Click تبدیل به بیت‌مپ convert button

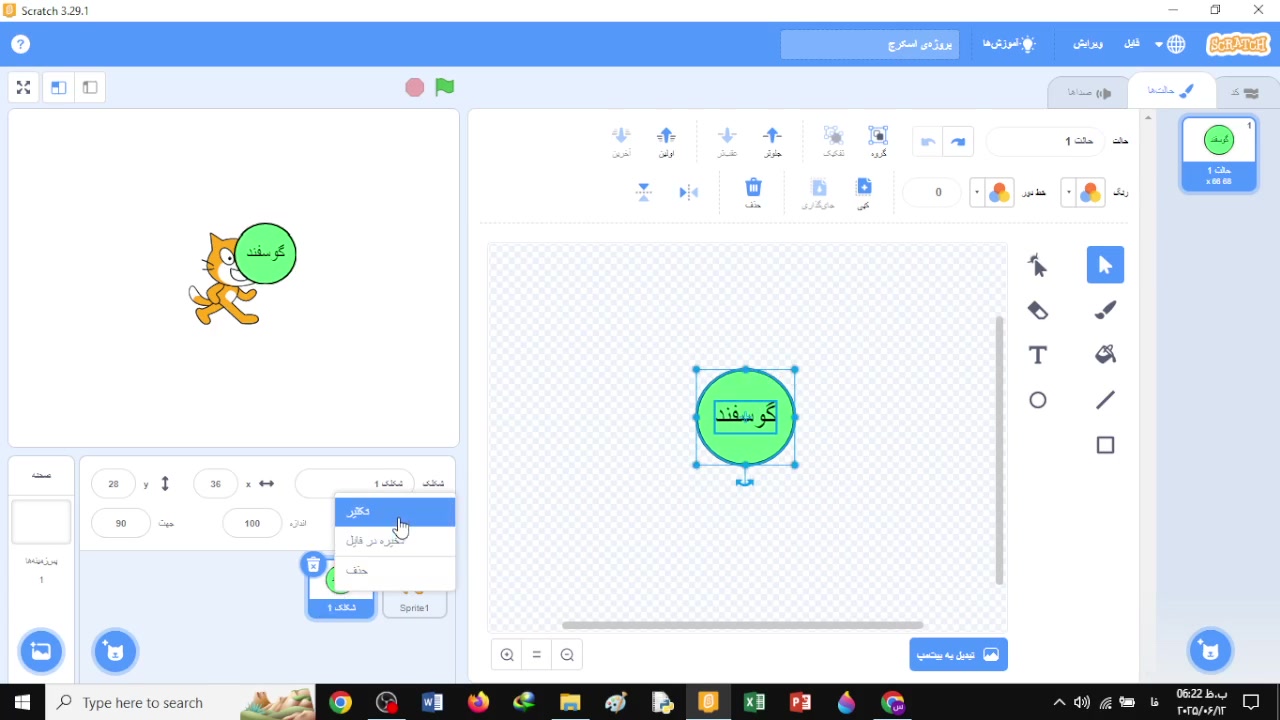point(958,655)
